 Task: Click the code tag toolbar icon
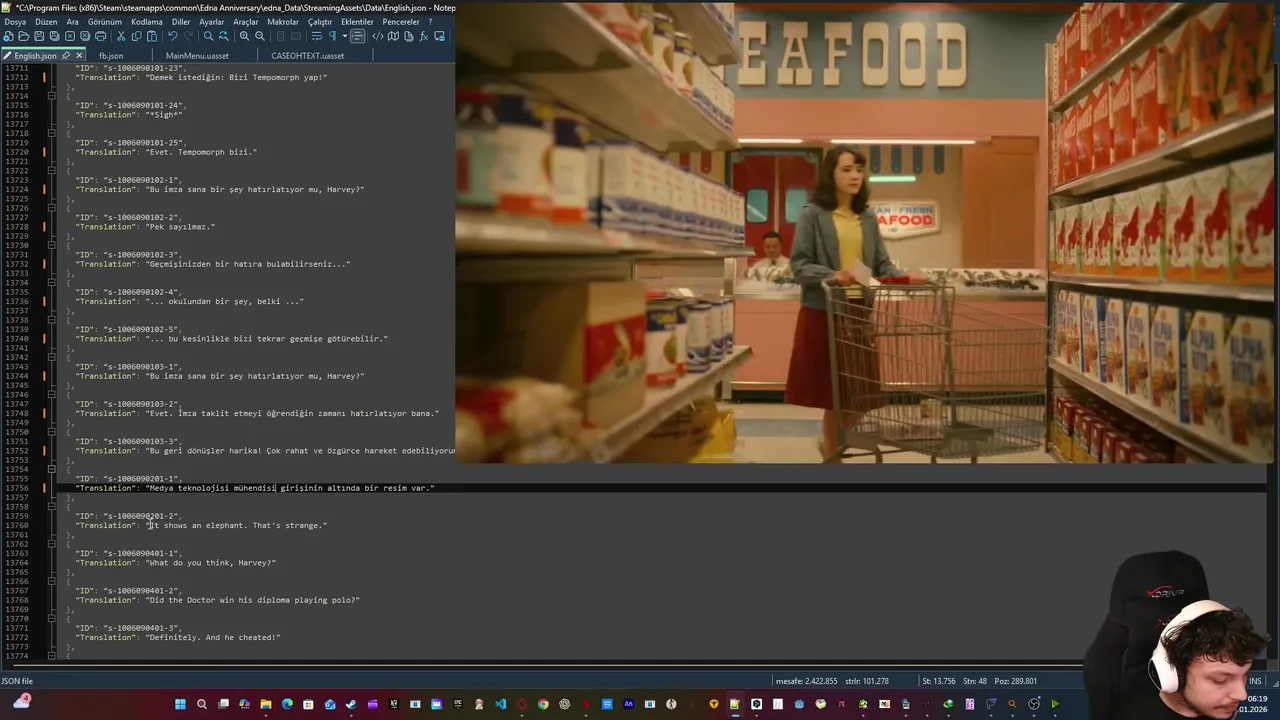(378, 36)
